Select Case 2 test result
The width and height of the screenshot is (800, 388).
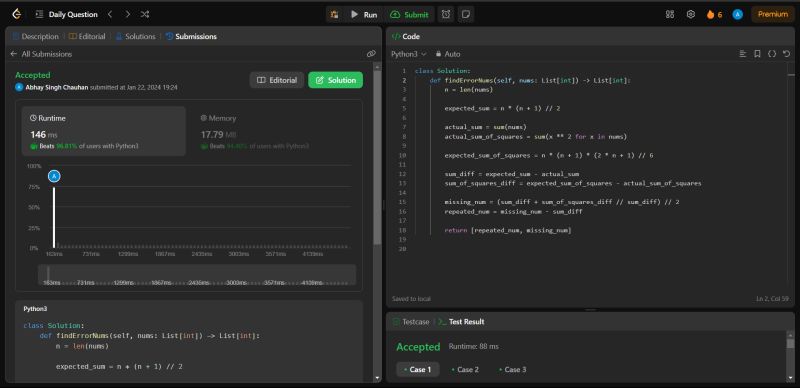click(x=465, y=369)
